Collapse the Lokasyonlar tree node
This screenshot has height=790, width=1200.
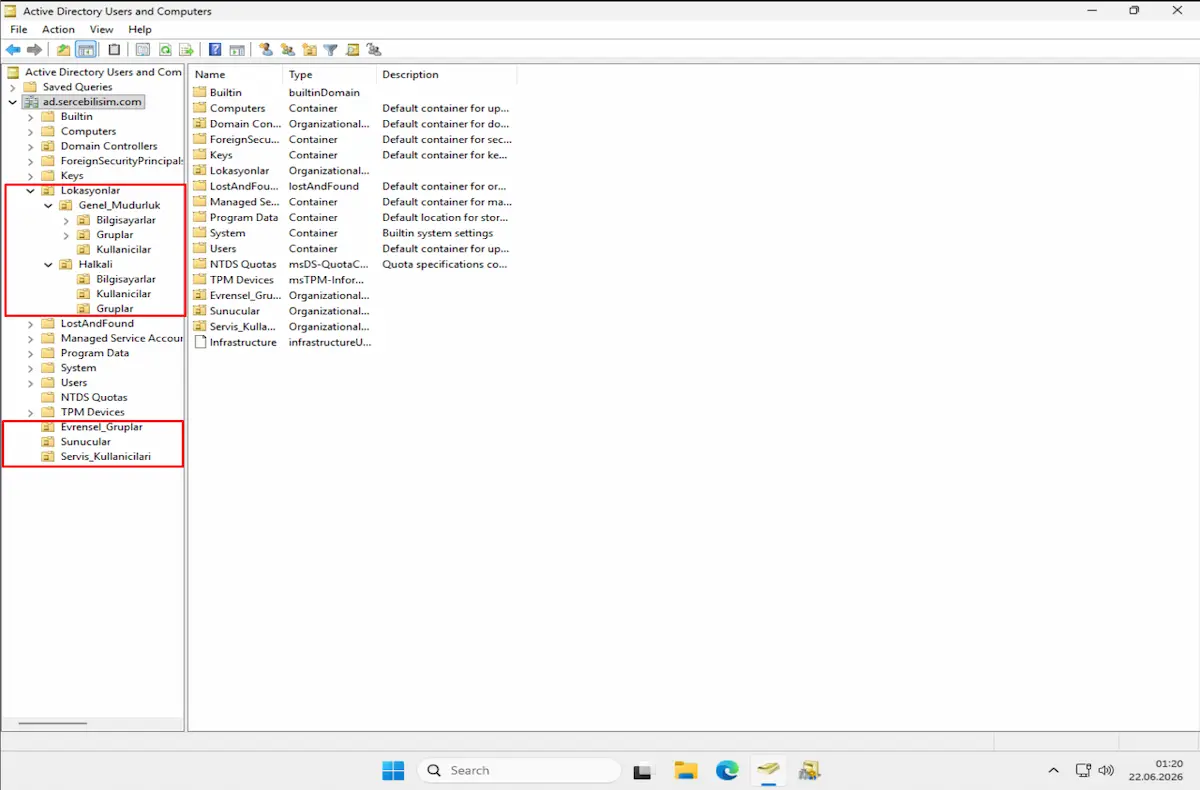(x=30, y=191)
